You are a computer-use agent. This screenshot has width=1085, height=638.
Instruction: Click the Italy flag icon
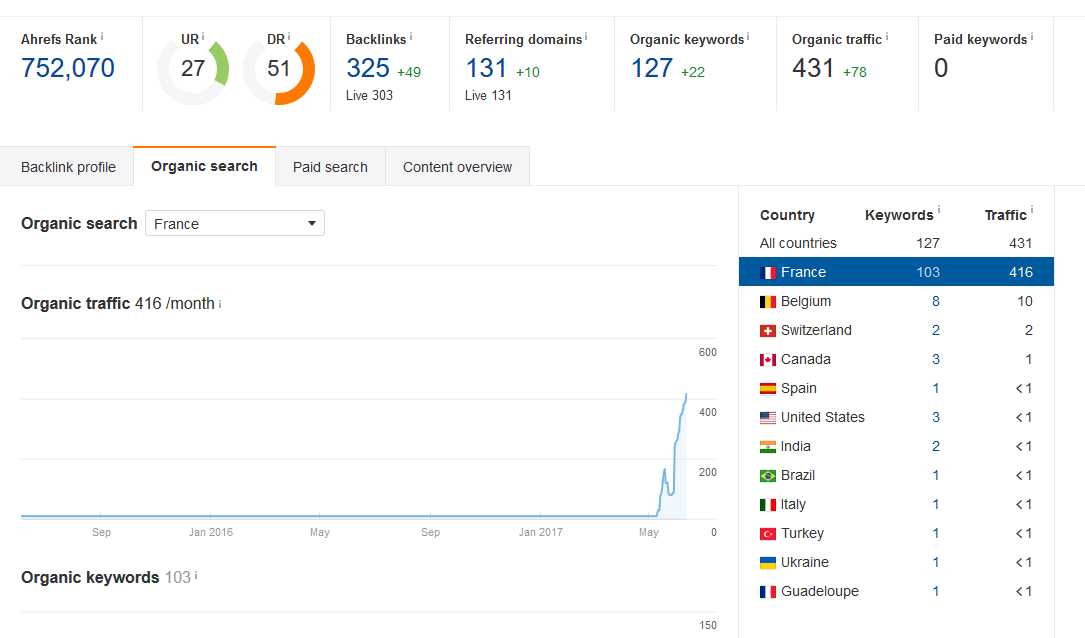coord(768,505)
